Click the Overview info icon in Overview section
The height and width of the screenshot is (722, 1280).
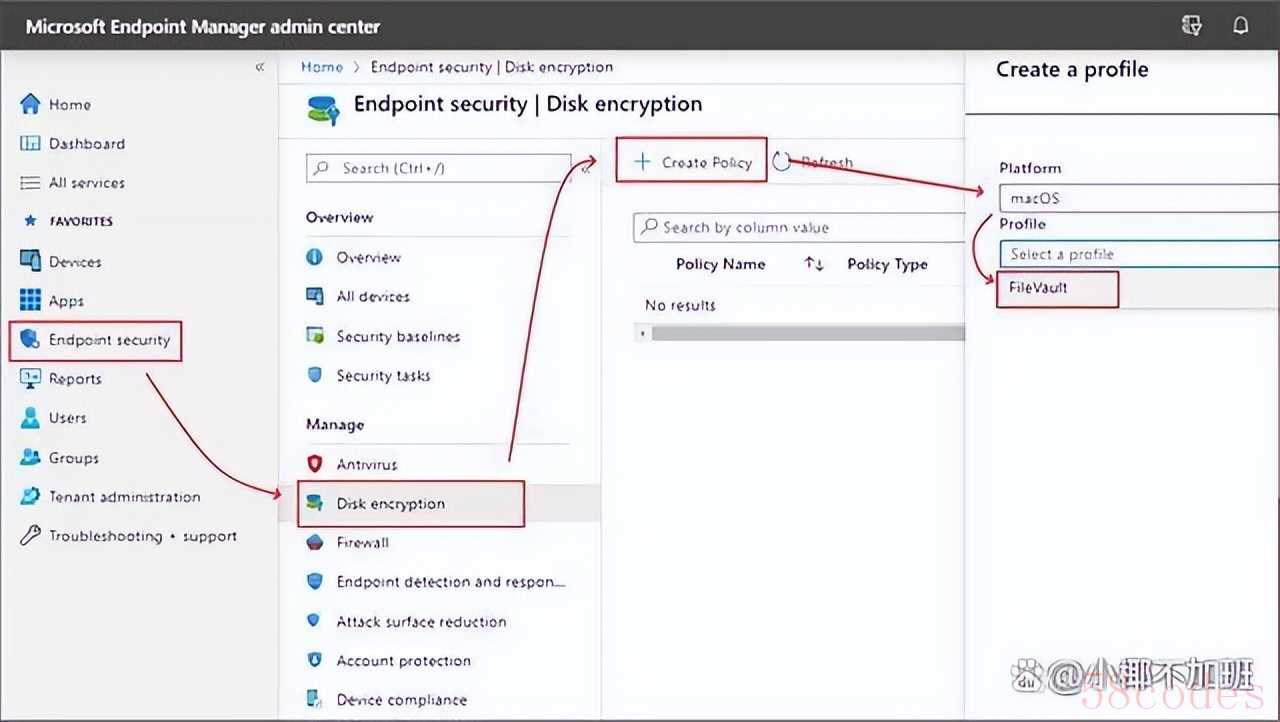[x=315, y=257]
